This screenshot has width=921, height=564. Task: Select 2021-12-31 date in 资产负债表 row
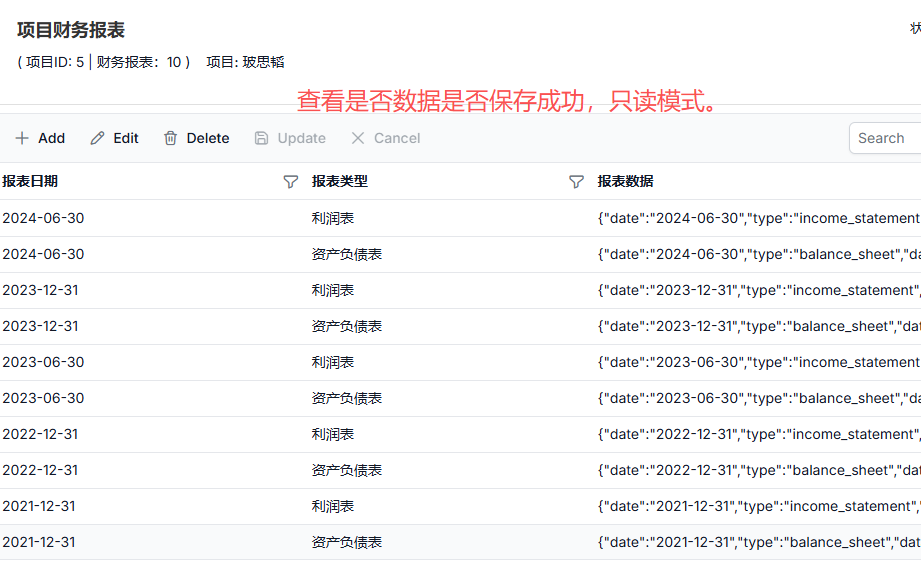(39, 542)
